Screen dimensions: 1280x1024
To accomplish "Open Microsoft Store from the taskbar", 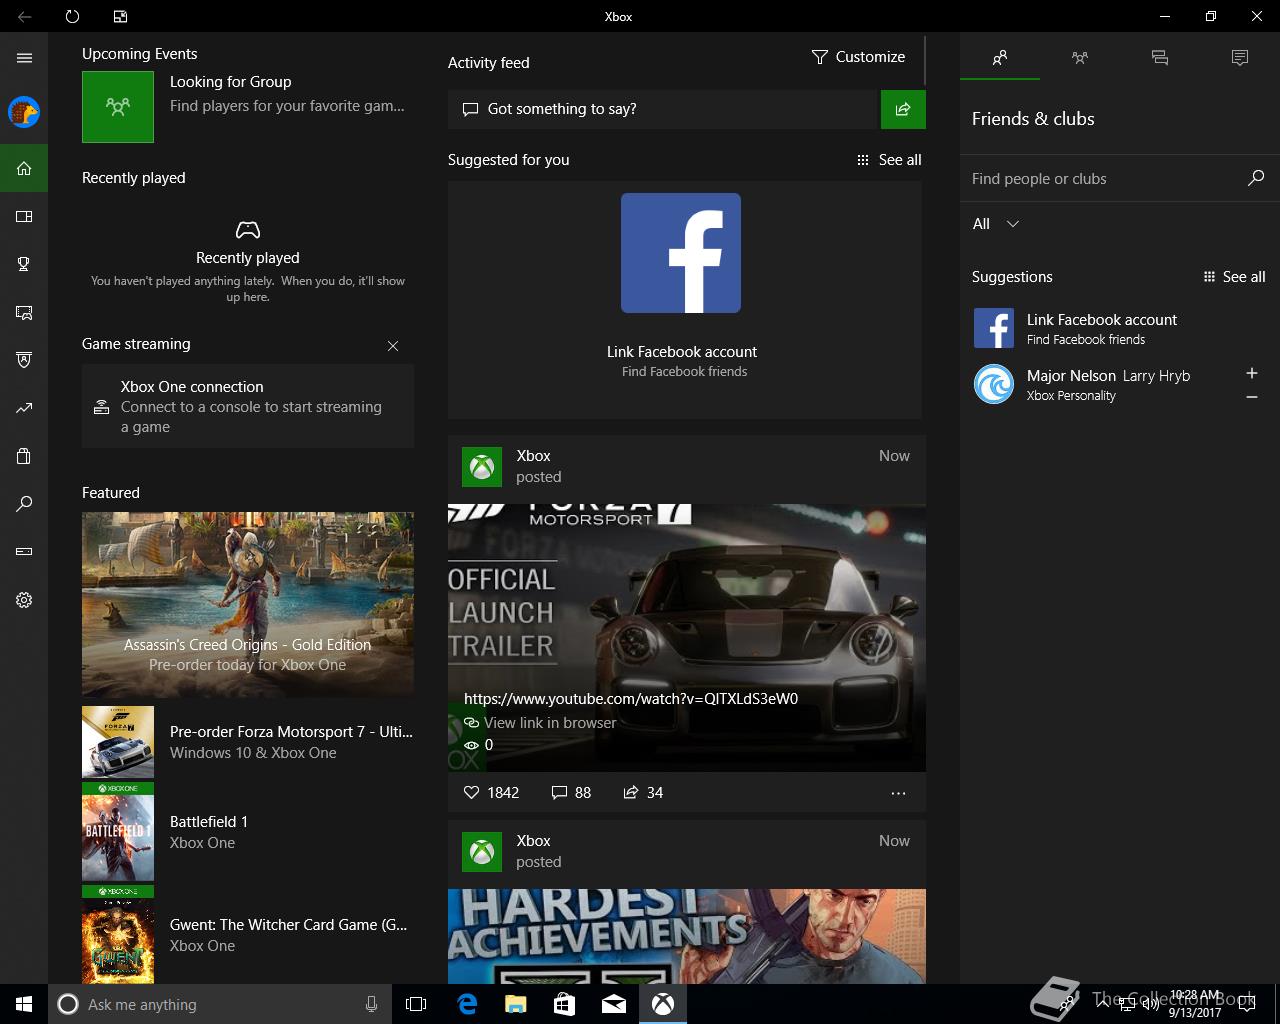I will (x=565, y=1004).
